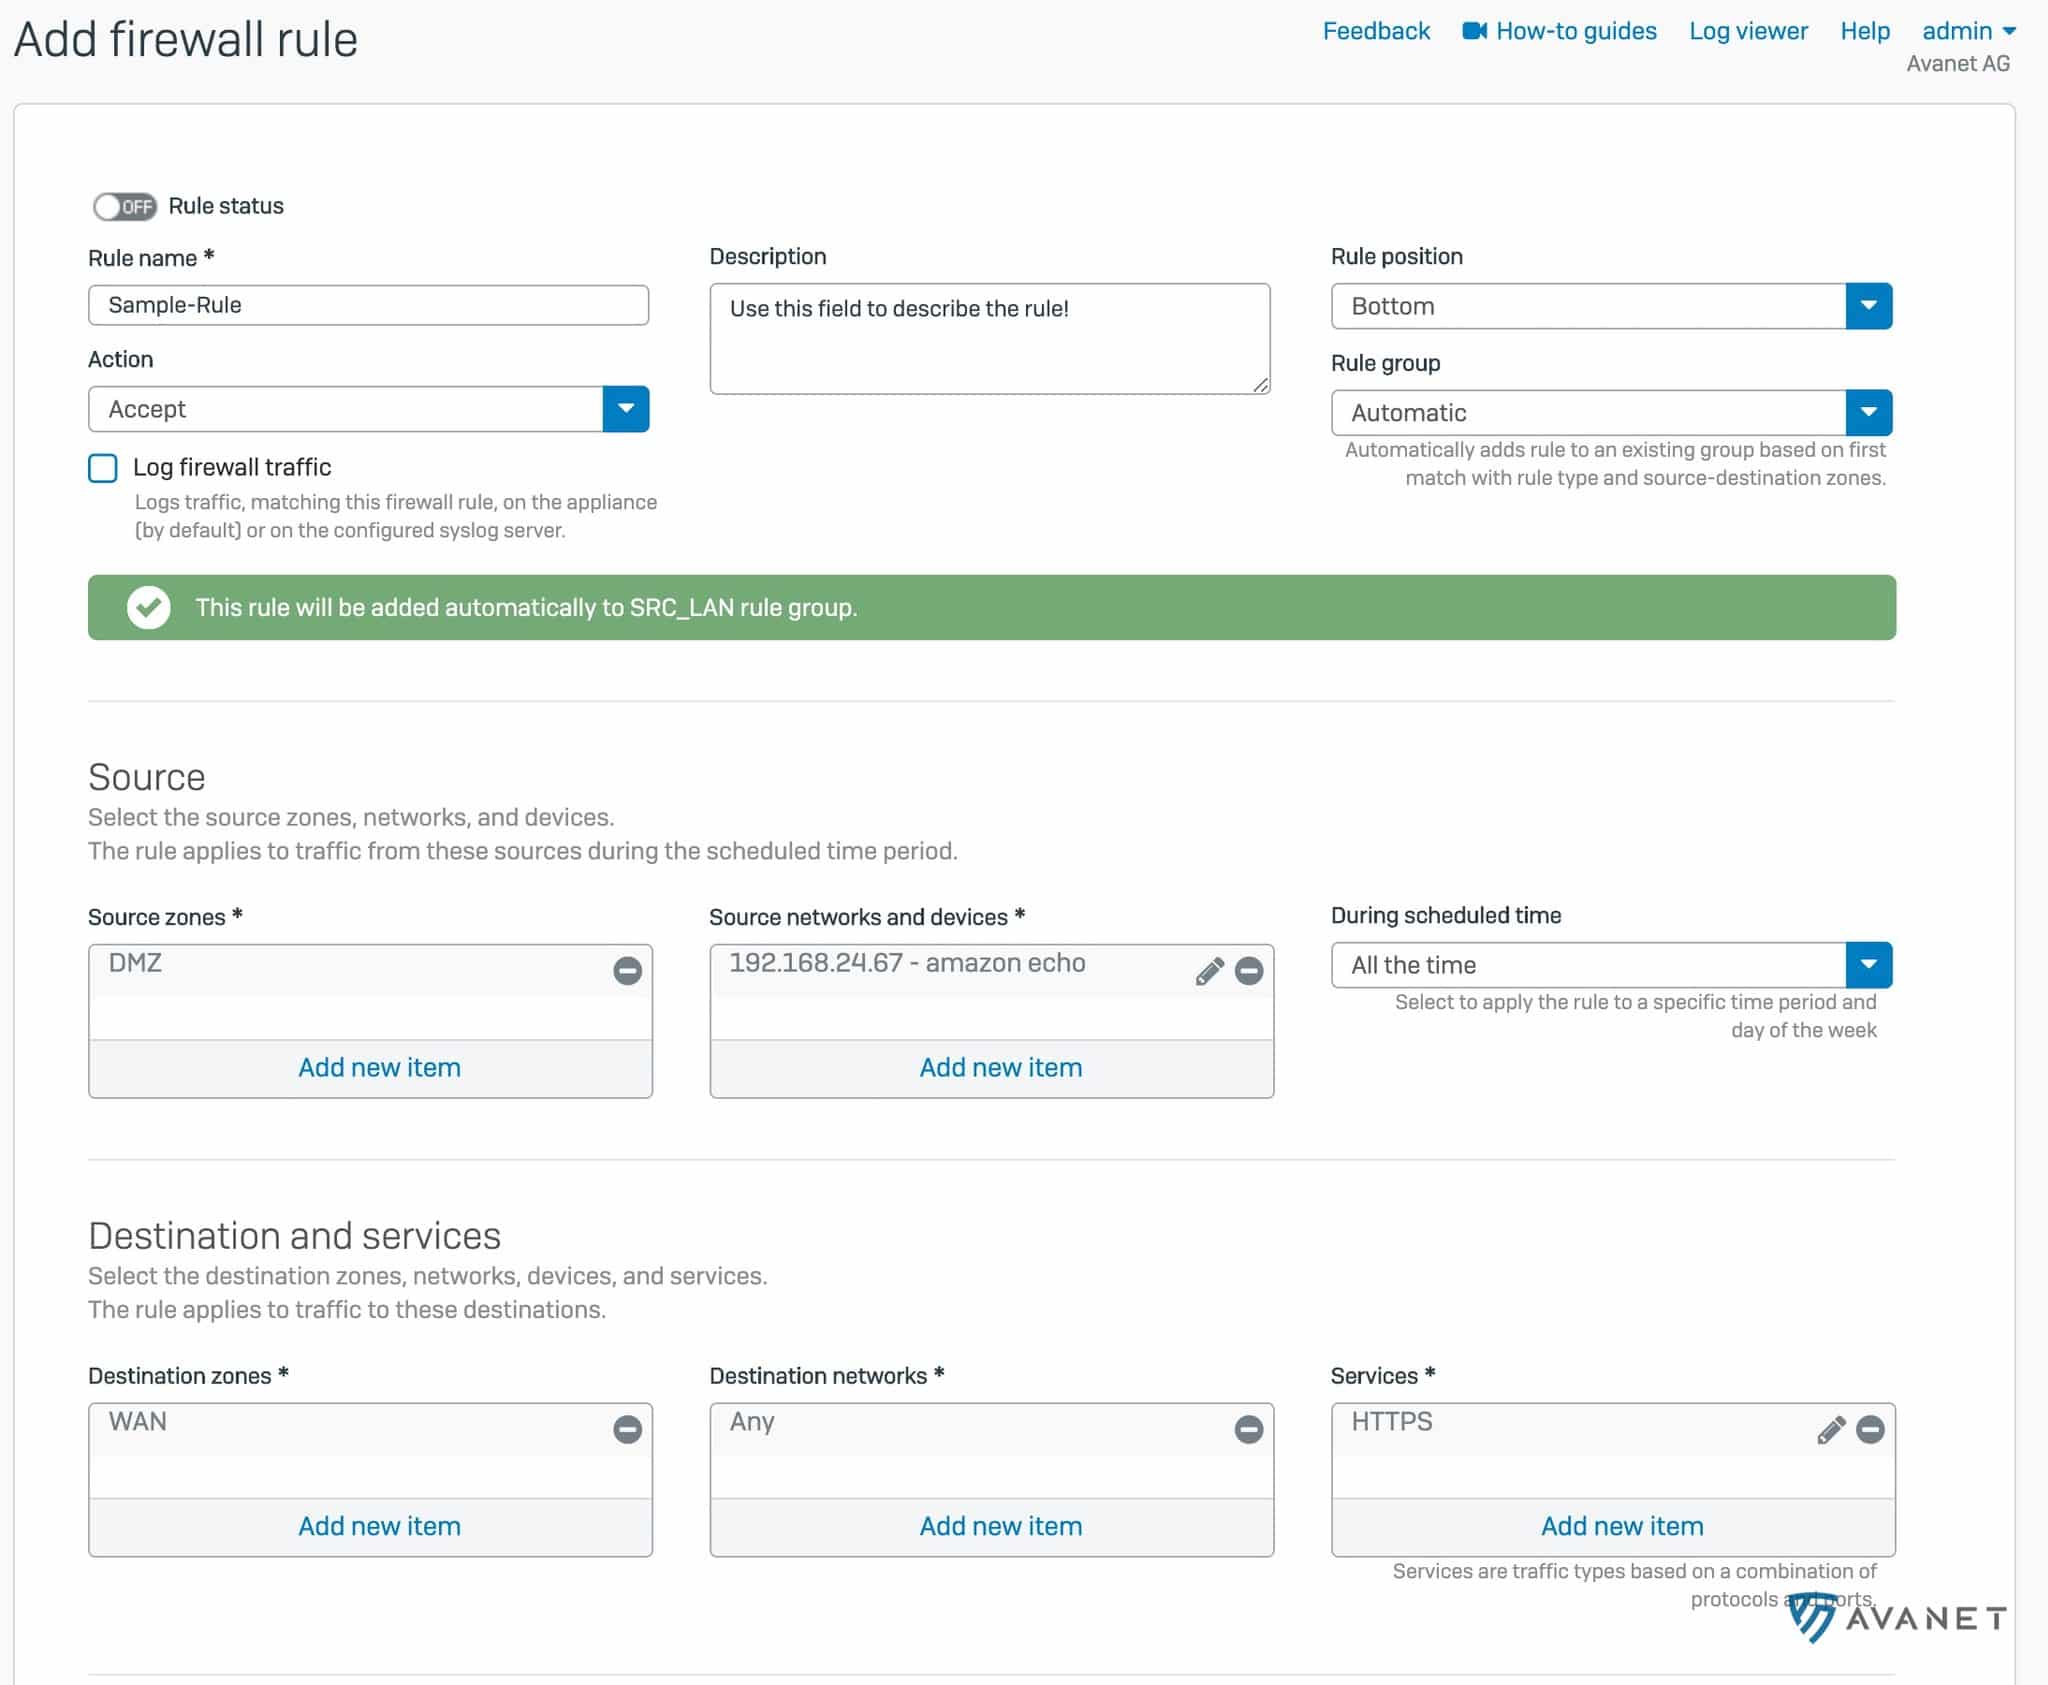The image size is (2048, 1685).
Task: Remove HTTPS from Services list
Action: [1870, 1429]
